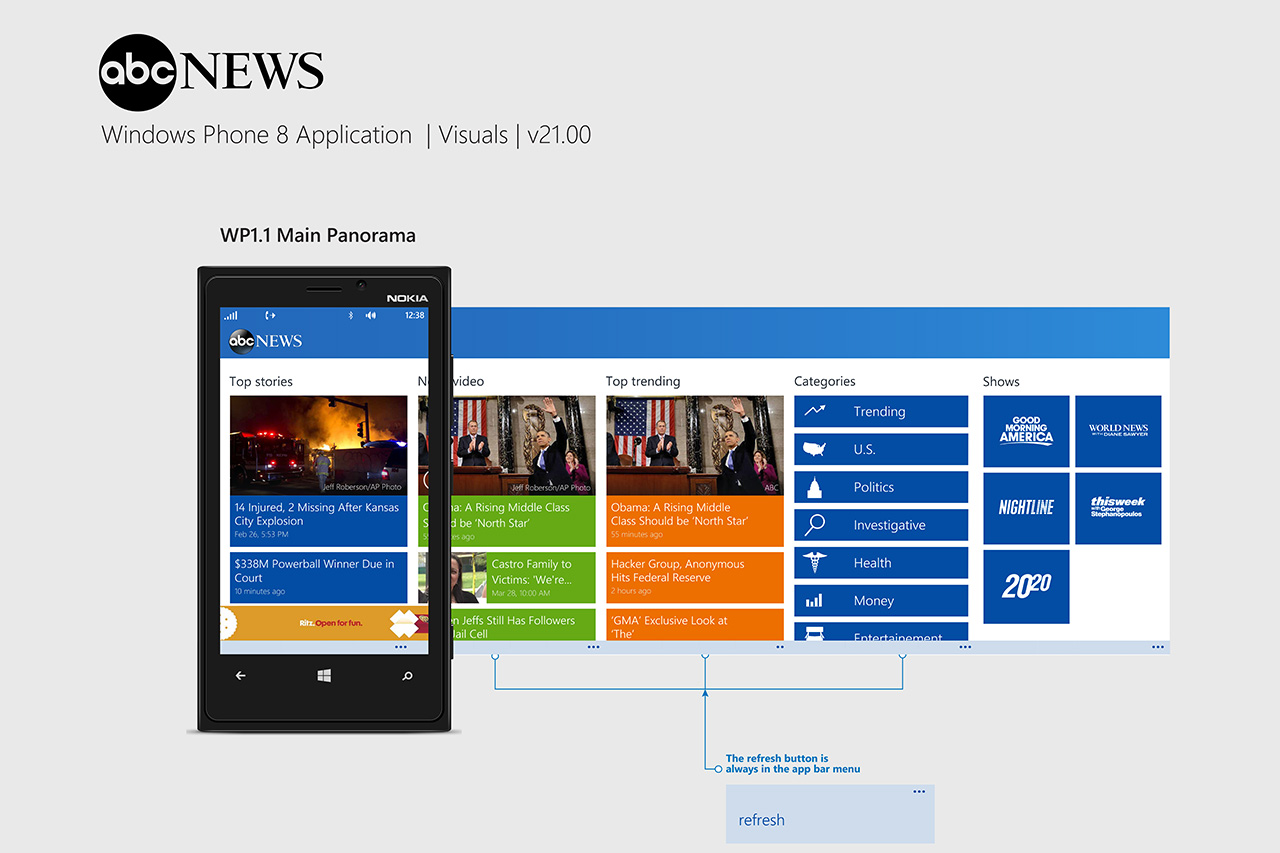Select the Trending category

[881, 411]
